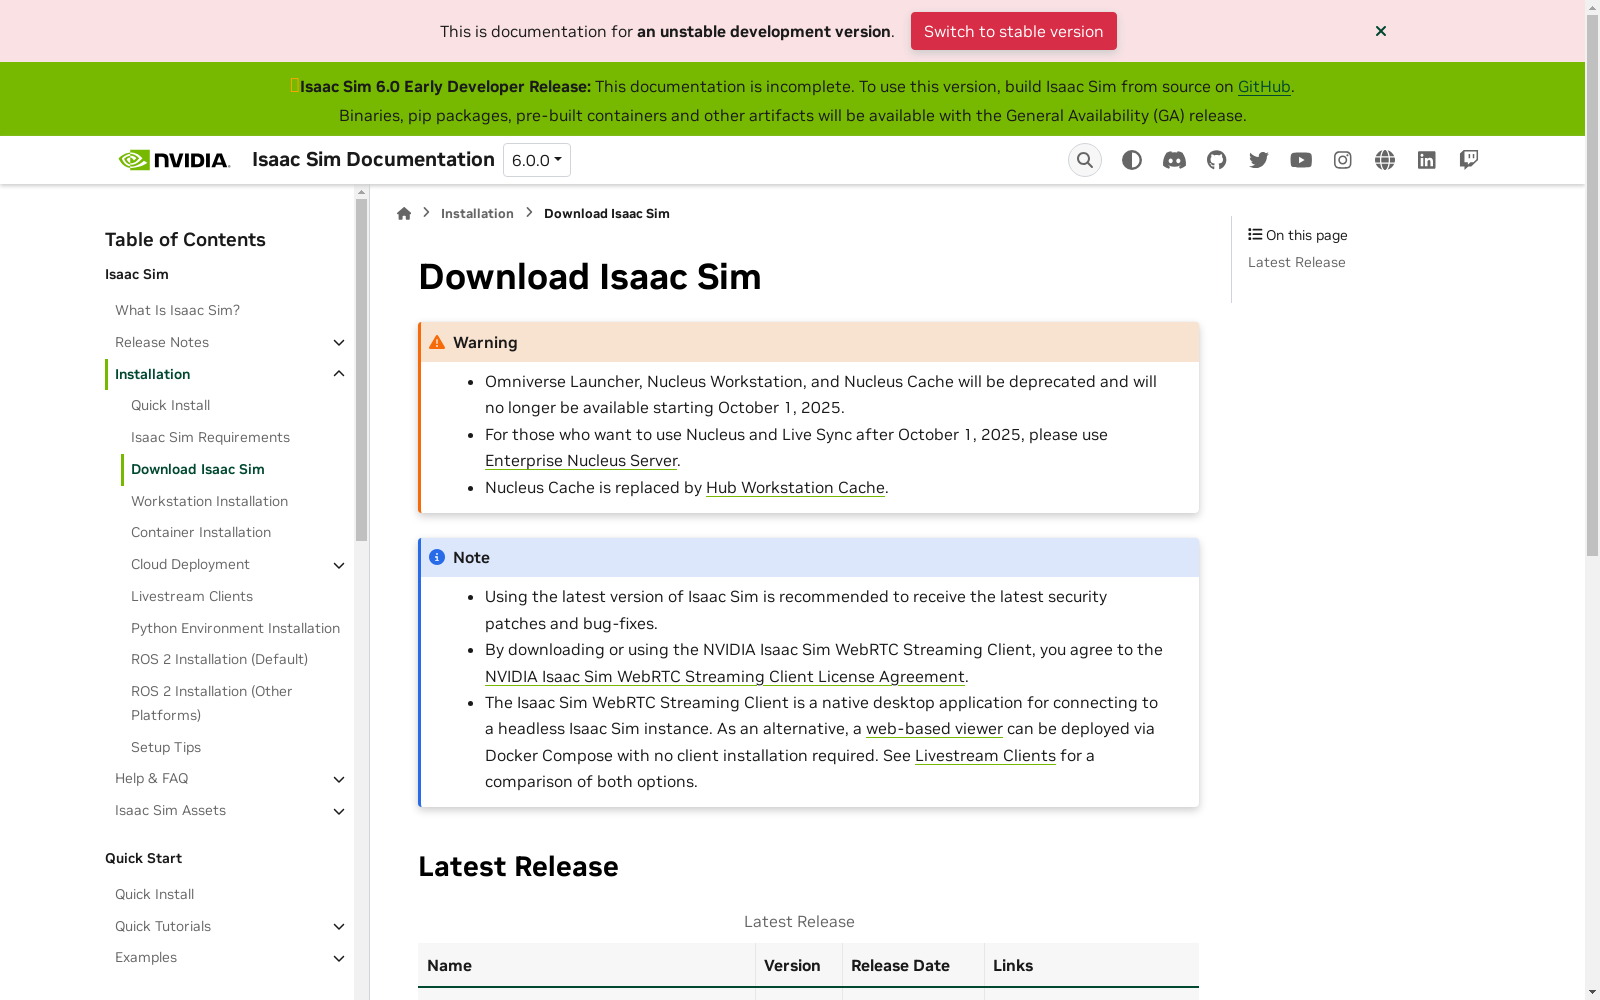Open Isaac Sim Requirements page
Viewport: 1600px width, 1000px height.
tap(210, 437)
